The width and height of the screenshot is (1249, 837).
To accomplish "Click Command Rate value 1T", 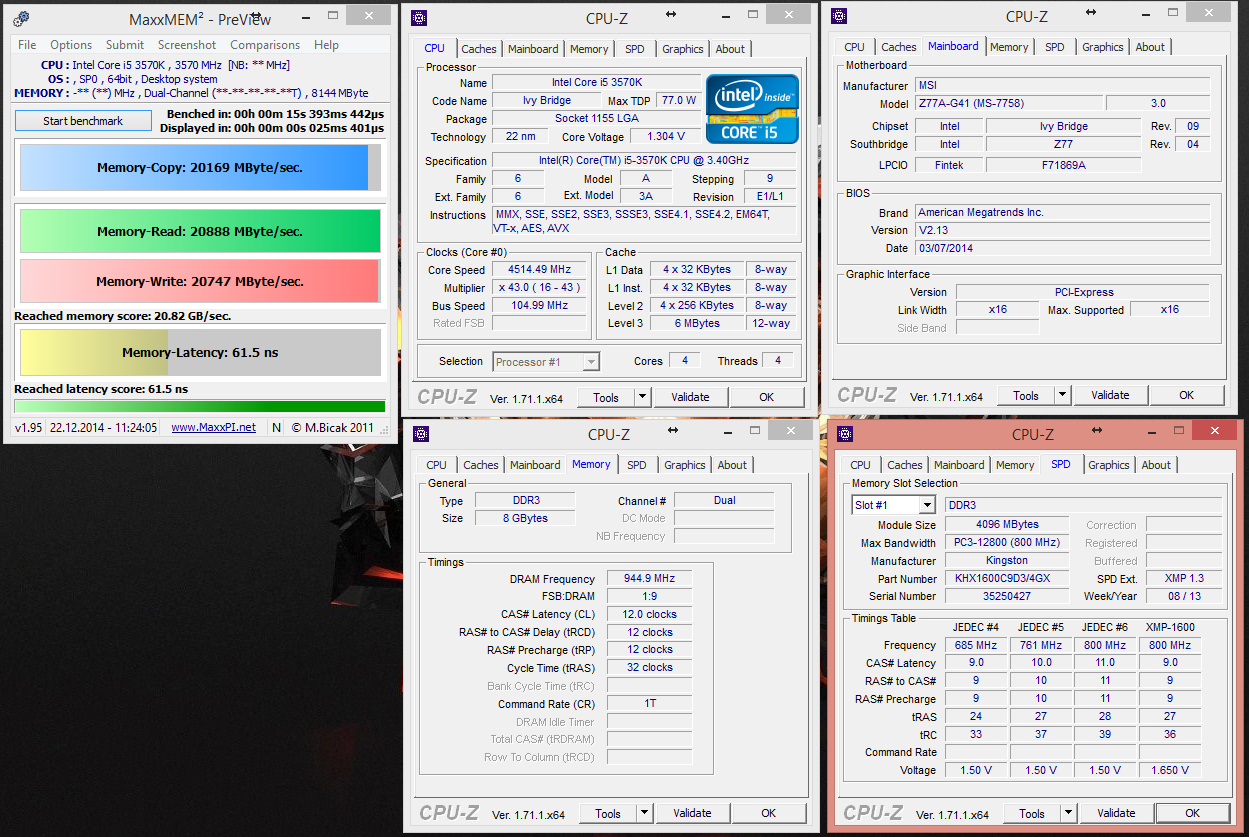I will [x=648, y=704].
